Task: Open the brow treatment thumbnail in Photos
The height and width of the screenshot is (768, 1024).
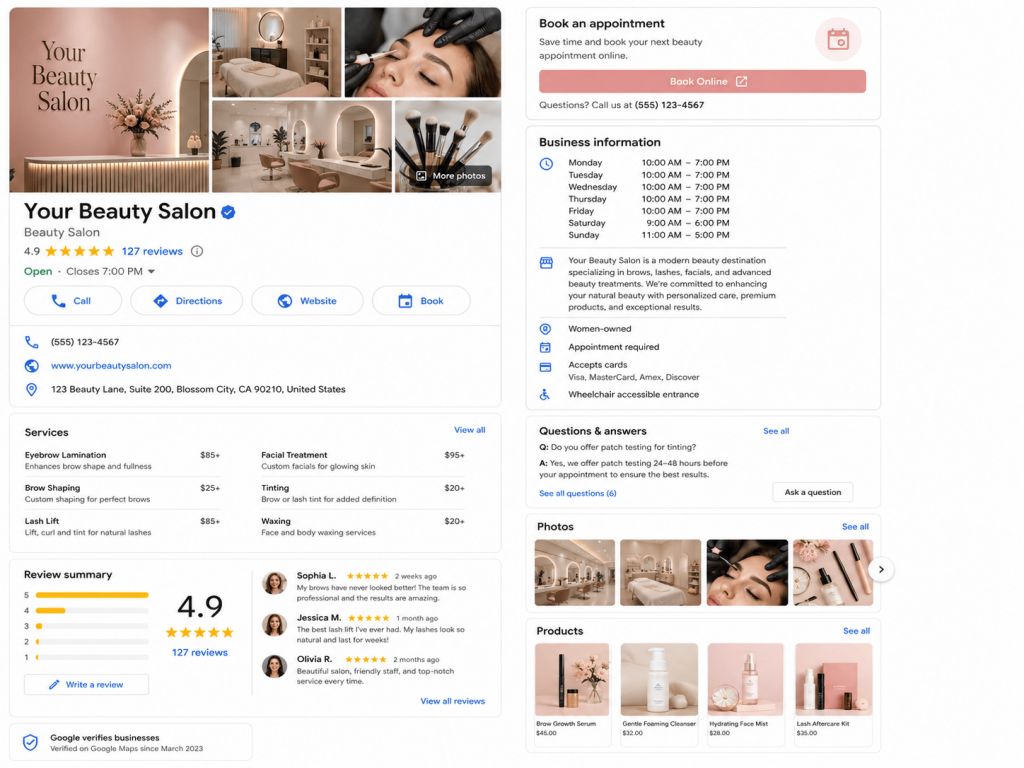Action: click(747, 573)
